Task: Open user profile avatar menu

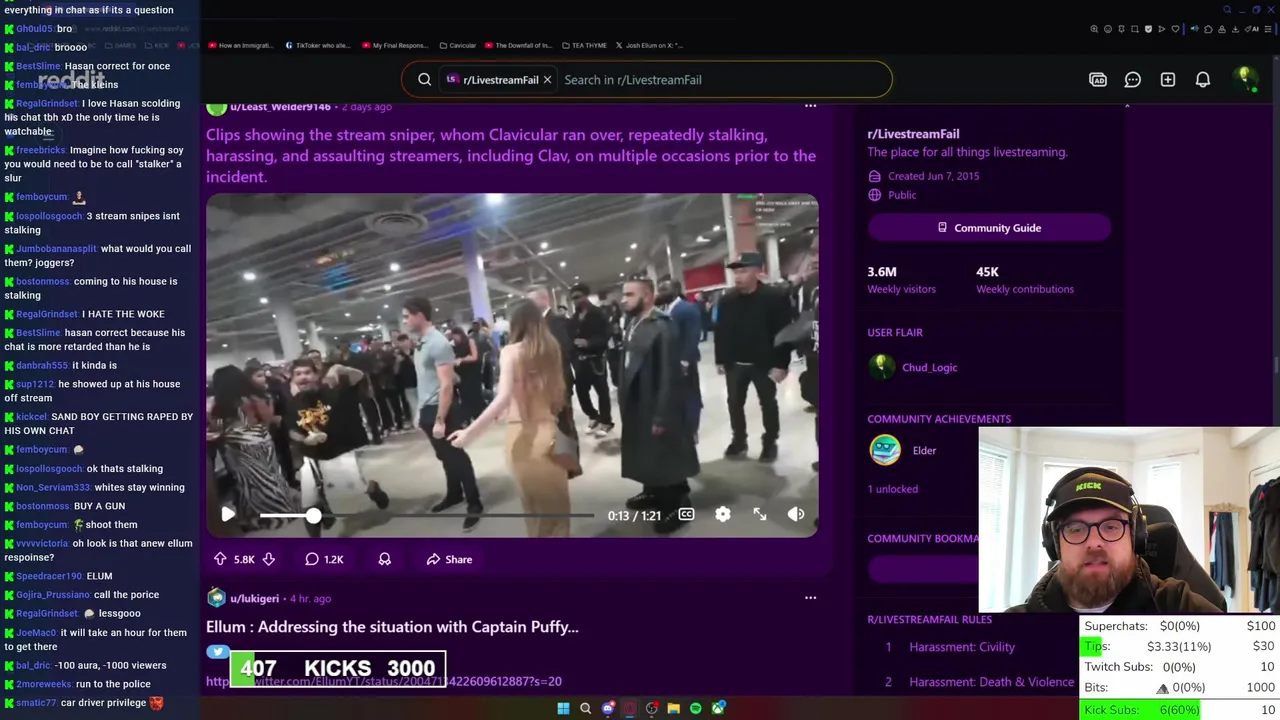Action: coord(1244,79)
